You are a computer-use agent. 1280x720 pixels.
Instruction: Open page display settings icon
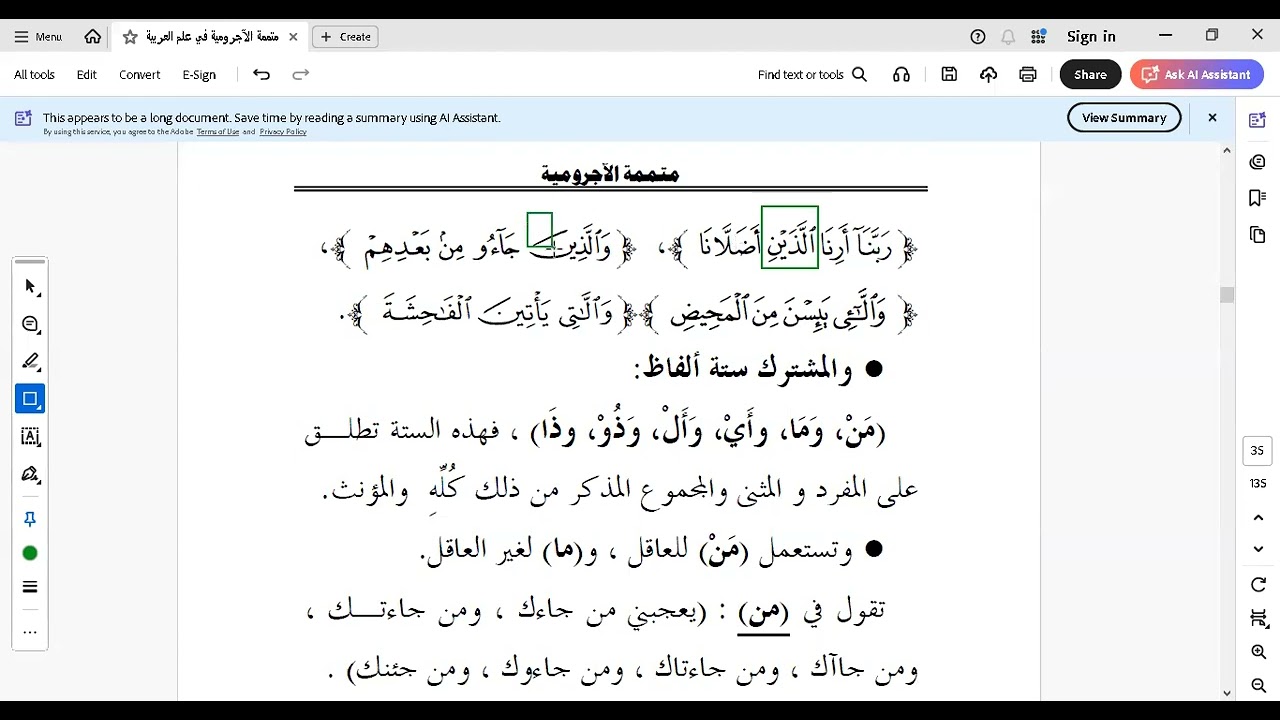(x=1258, y=619)
